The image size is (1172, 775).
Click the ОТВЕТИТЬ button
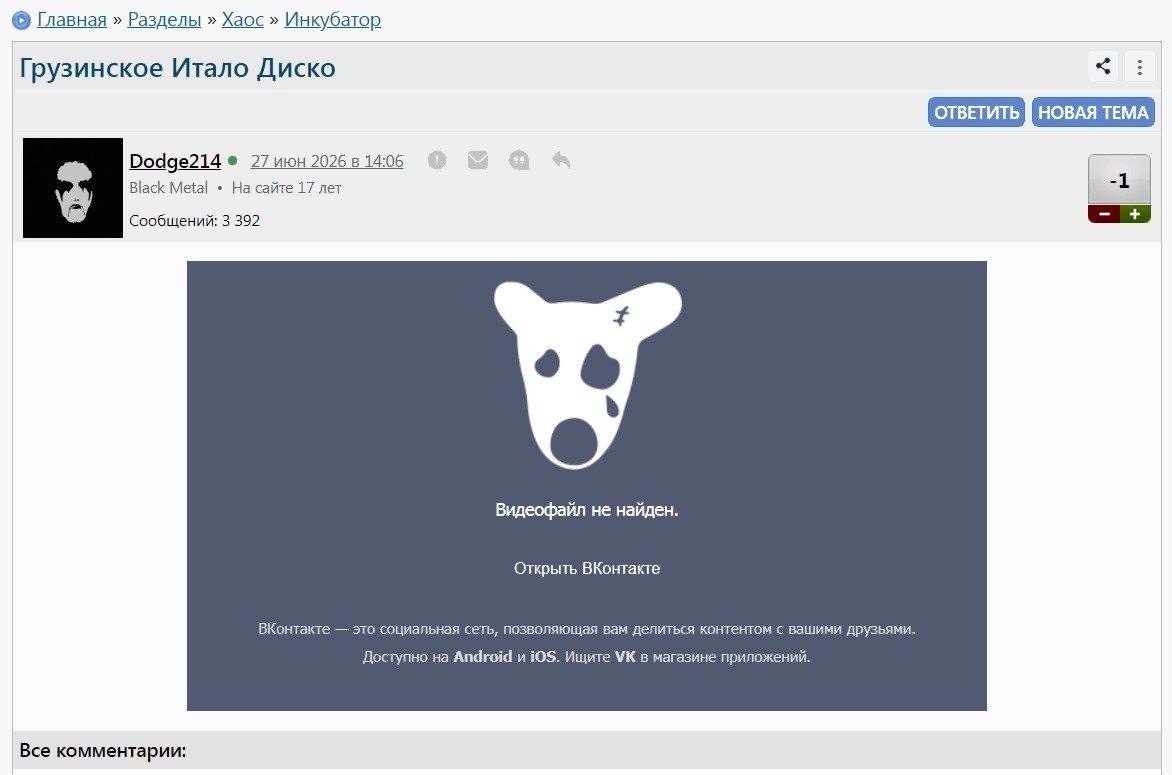point(976,112)
